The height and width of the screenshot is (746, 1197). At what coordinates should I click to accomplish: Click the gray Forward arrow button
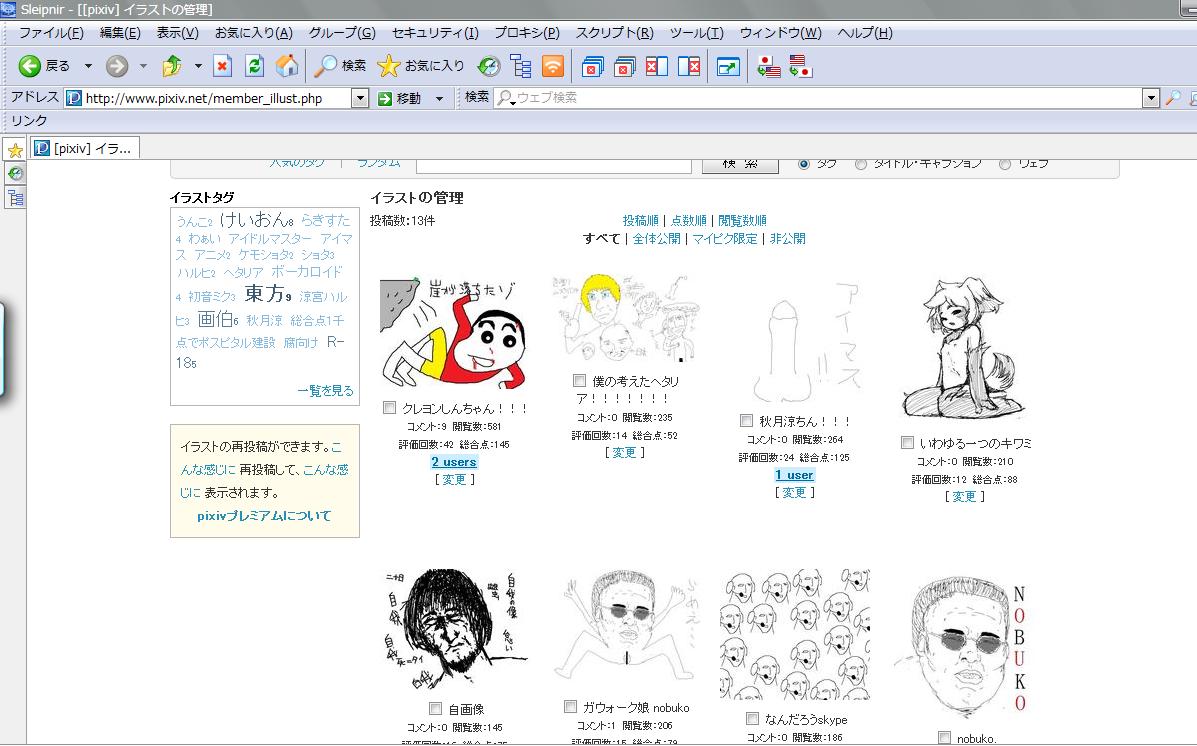[x=117, y=66]
